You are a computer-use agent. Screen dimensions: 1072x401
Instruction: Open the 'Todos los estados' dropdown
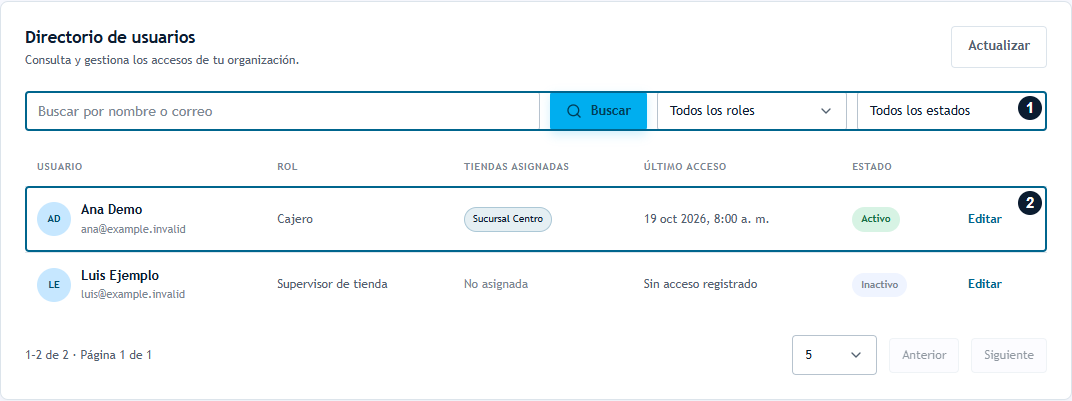pos(950,111)
